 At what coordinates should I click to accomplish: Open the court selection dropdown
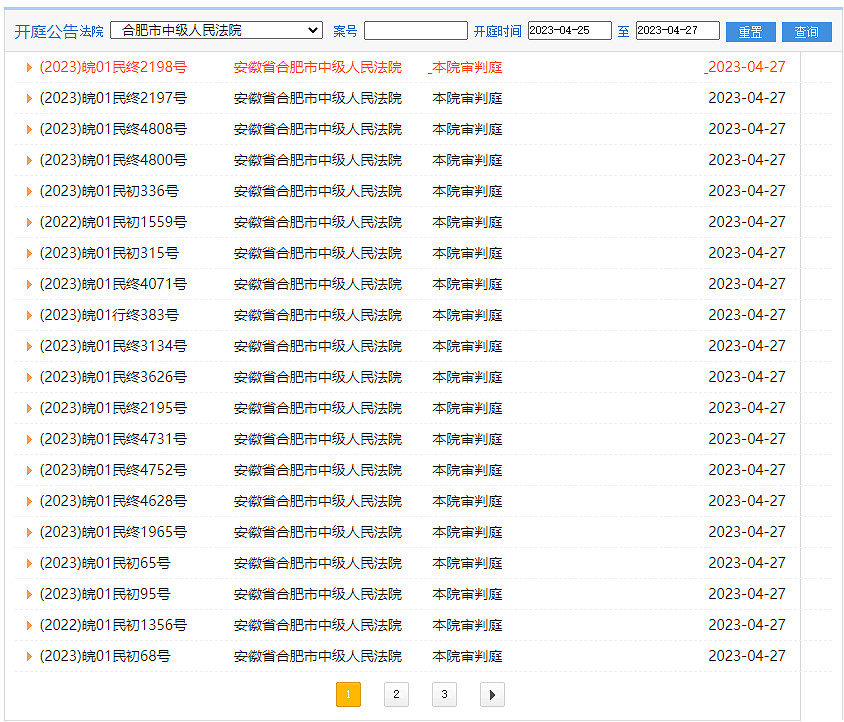coord(216,31)
